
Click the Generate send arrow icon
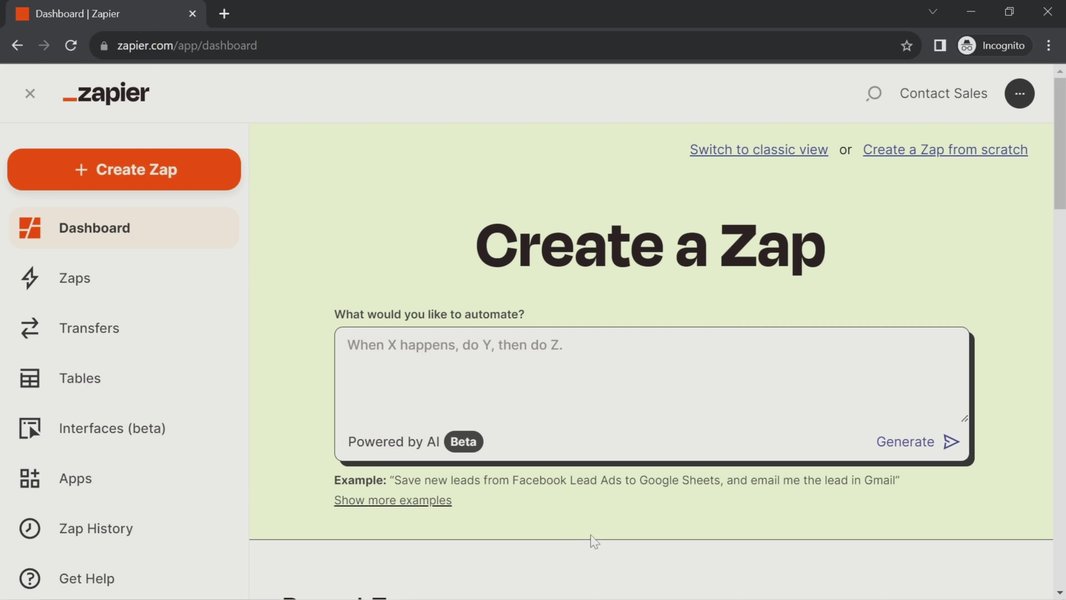coord(951,441)
